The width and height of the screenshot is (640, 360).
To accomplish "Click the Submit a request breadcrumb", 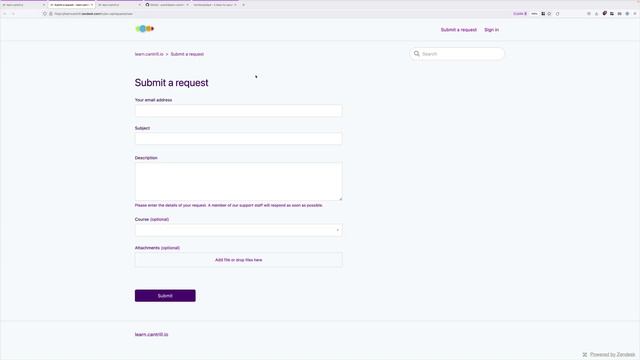I will 187,54.
